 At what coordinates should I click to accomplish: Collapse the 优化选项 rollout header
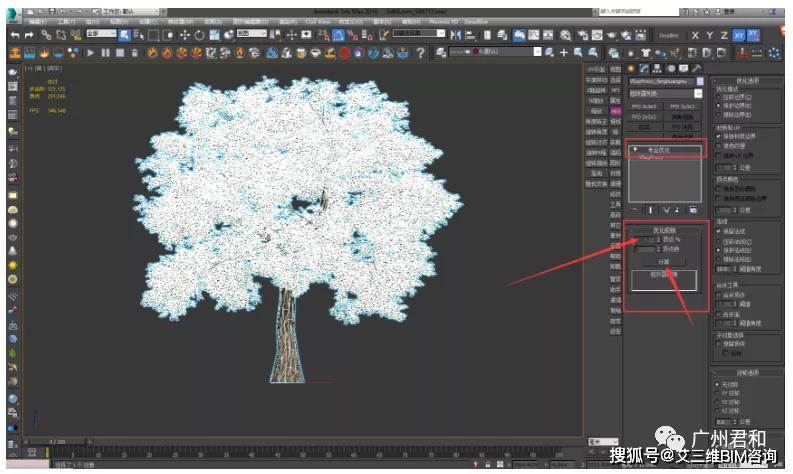[x=748, y=79]
